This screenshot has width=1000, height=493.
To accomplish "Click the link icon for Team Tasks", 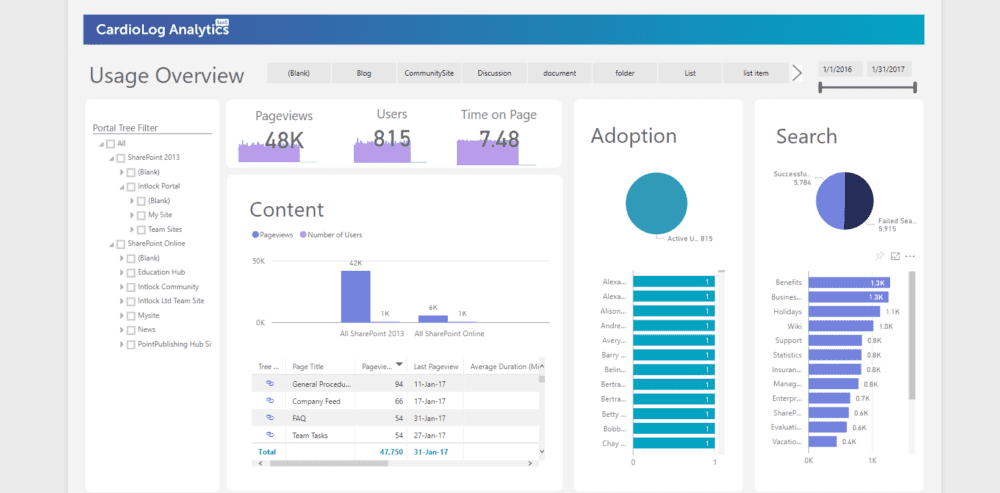I will (269, 435).
